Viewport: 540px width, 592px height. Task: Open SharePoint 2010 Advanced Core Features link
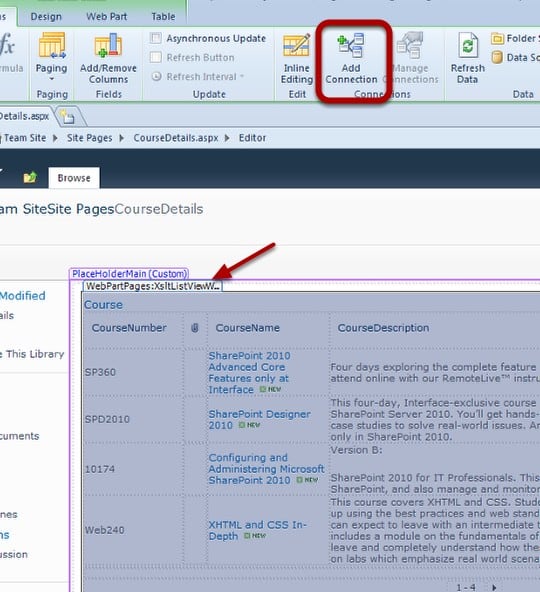coord(249,372)
